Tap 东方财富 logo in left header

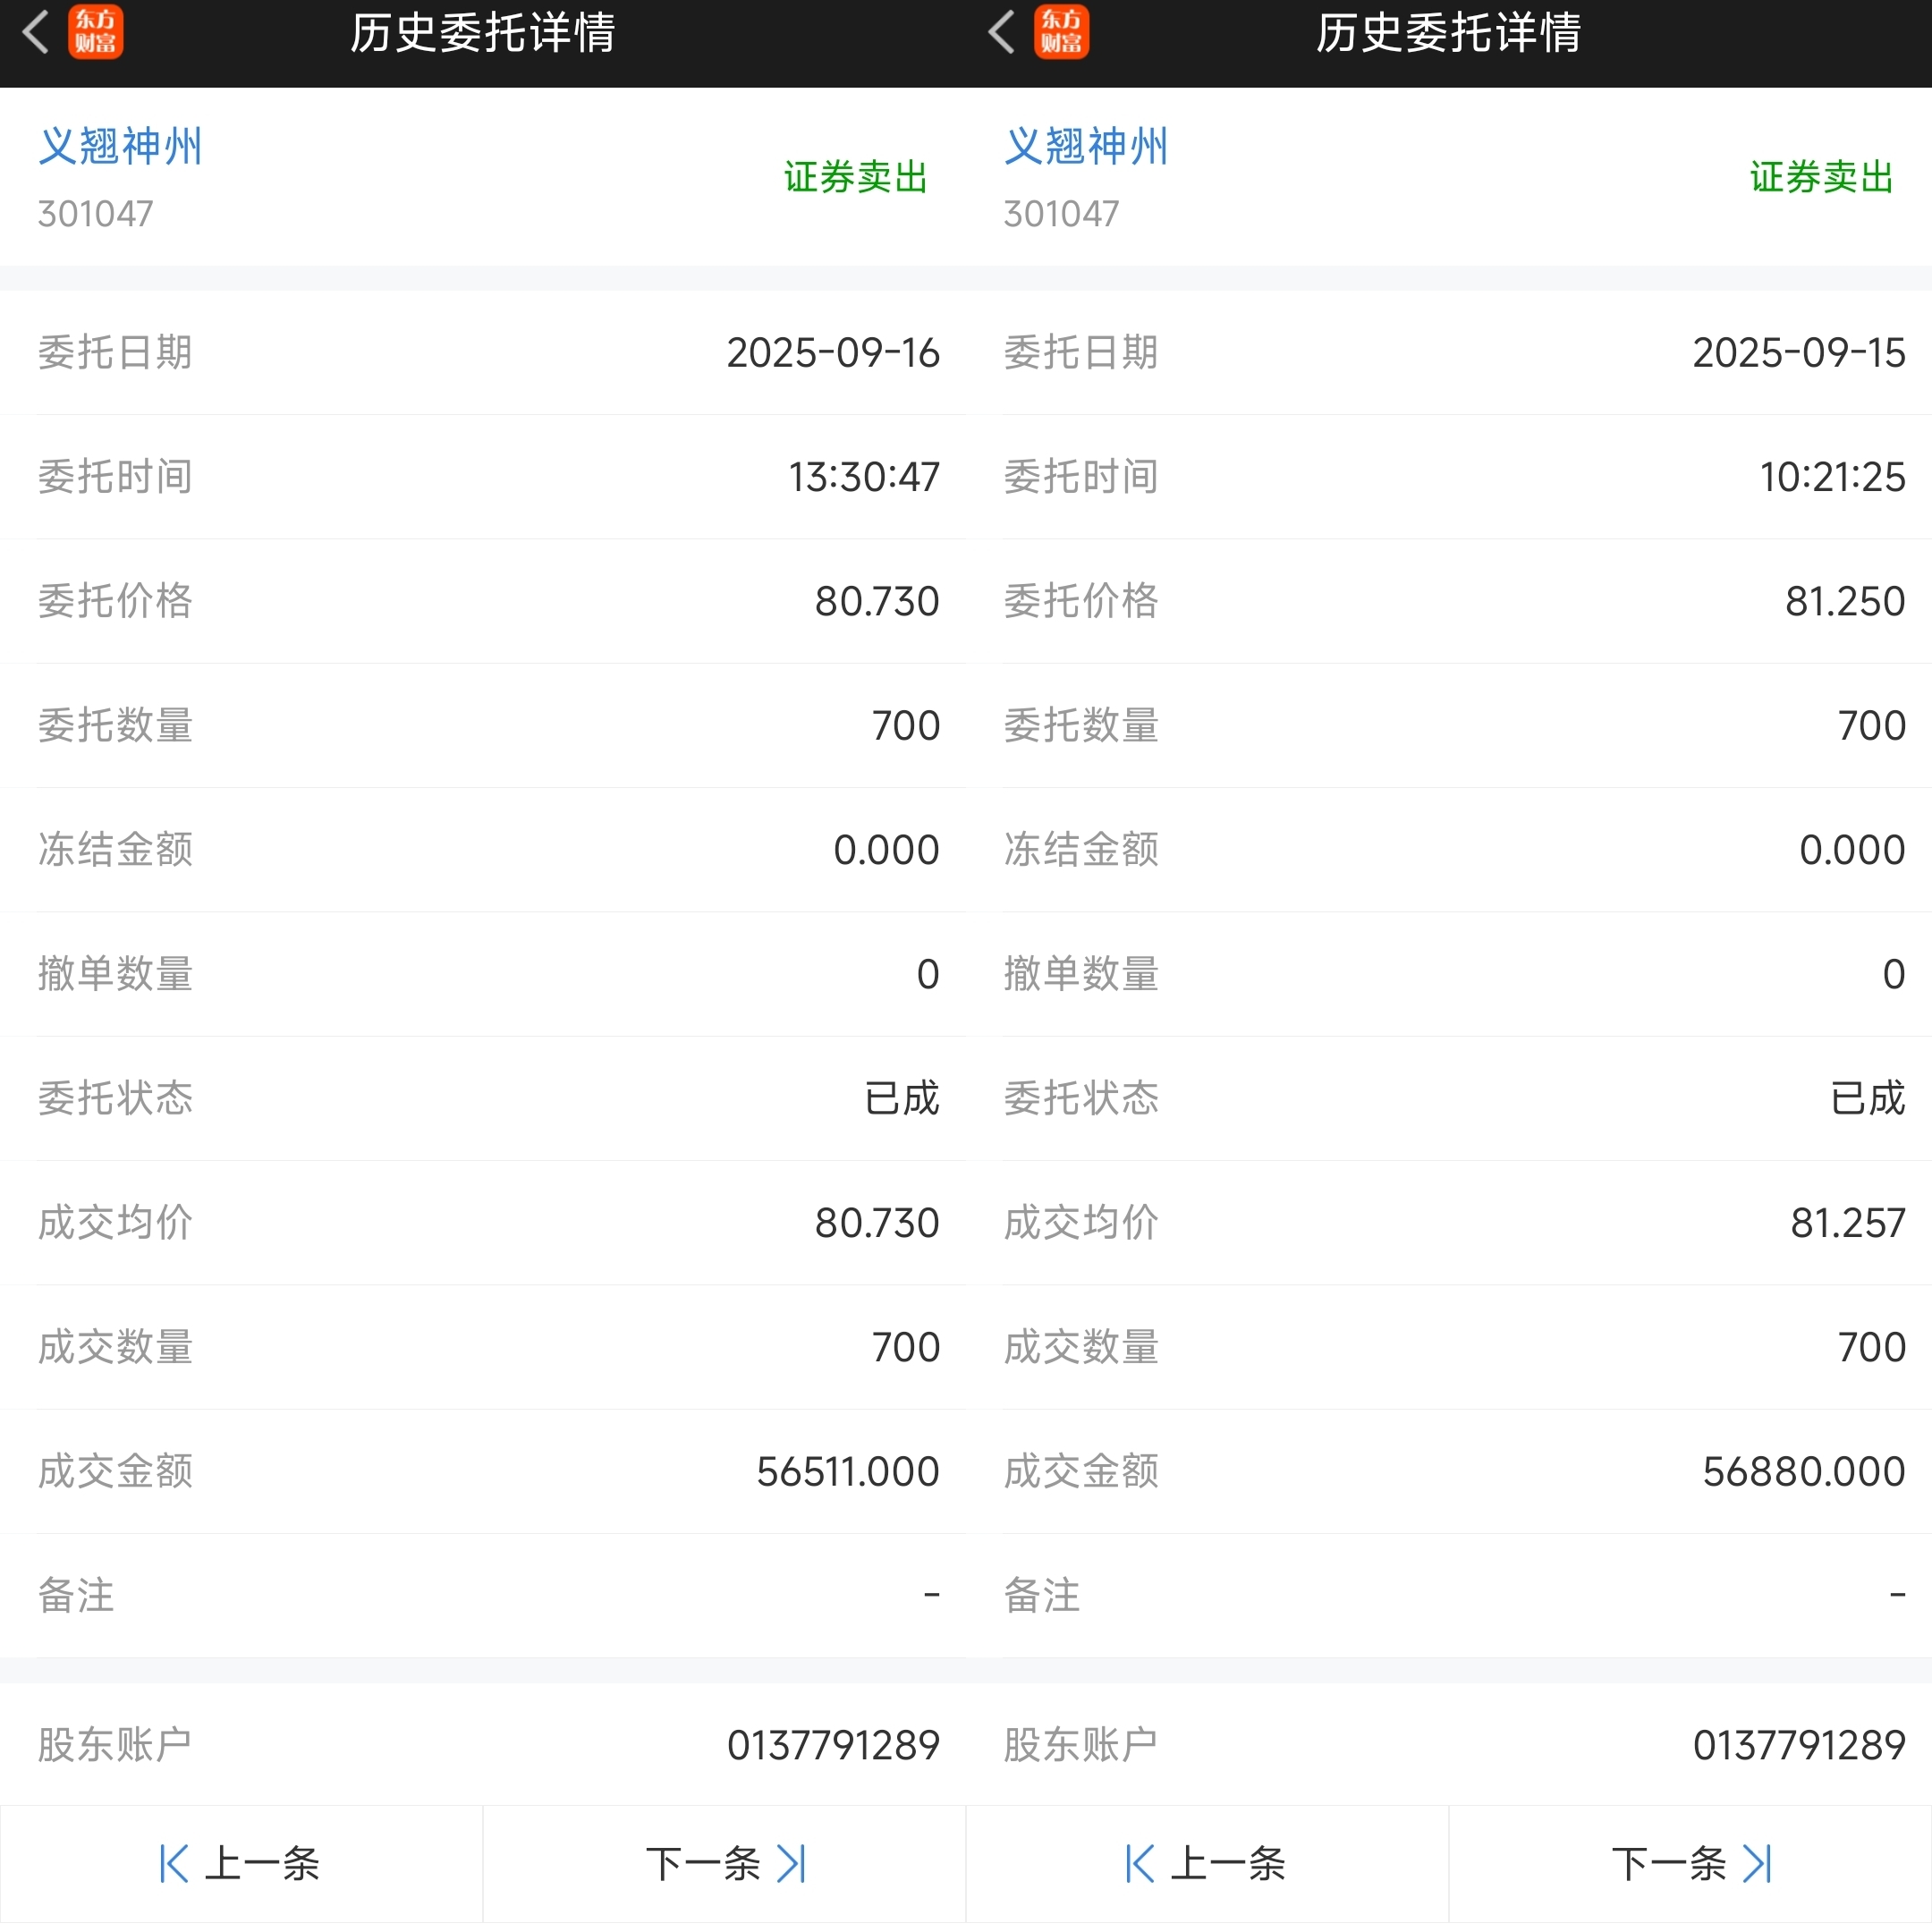[96, 32]
